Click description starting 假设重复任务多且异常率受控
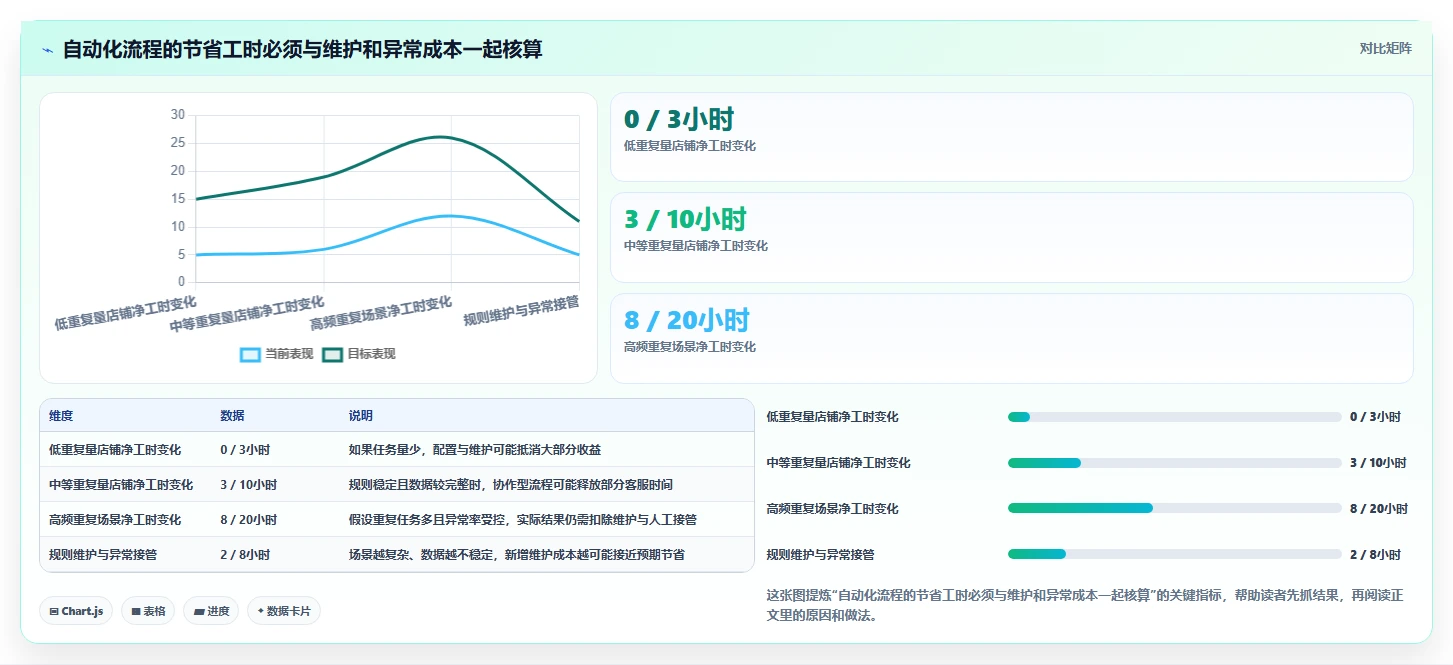The image size is (1453, 665). click(523, 520)
